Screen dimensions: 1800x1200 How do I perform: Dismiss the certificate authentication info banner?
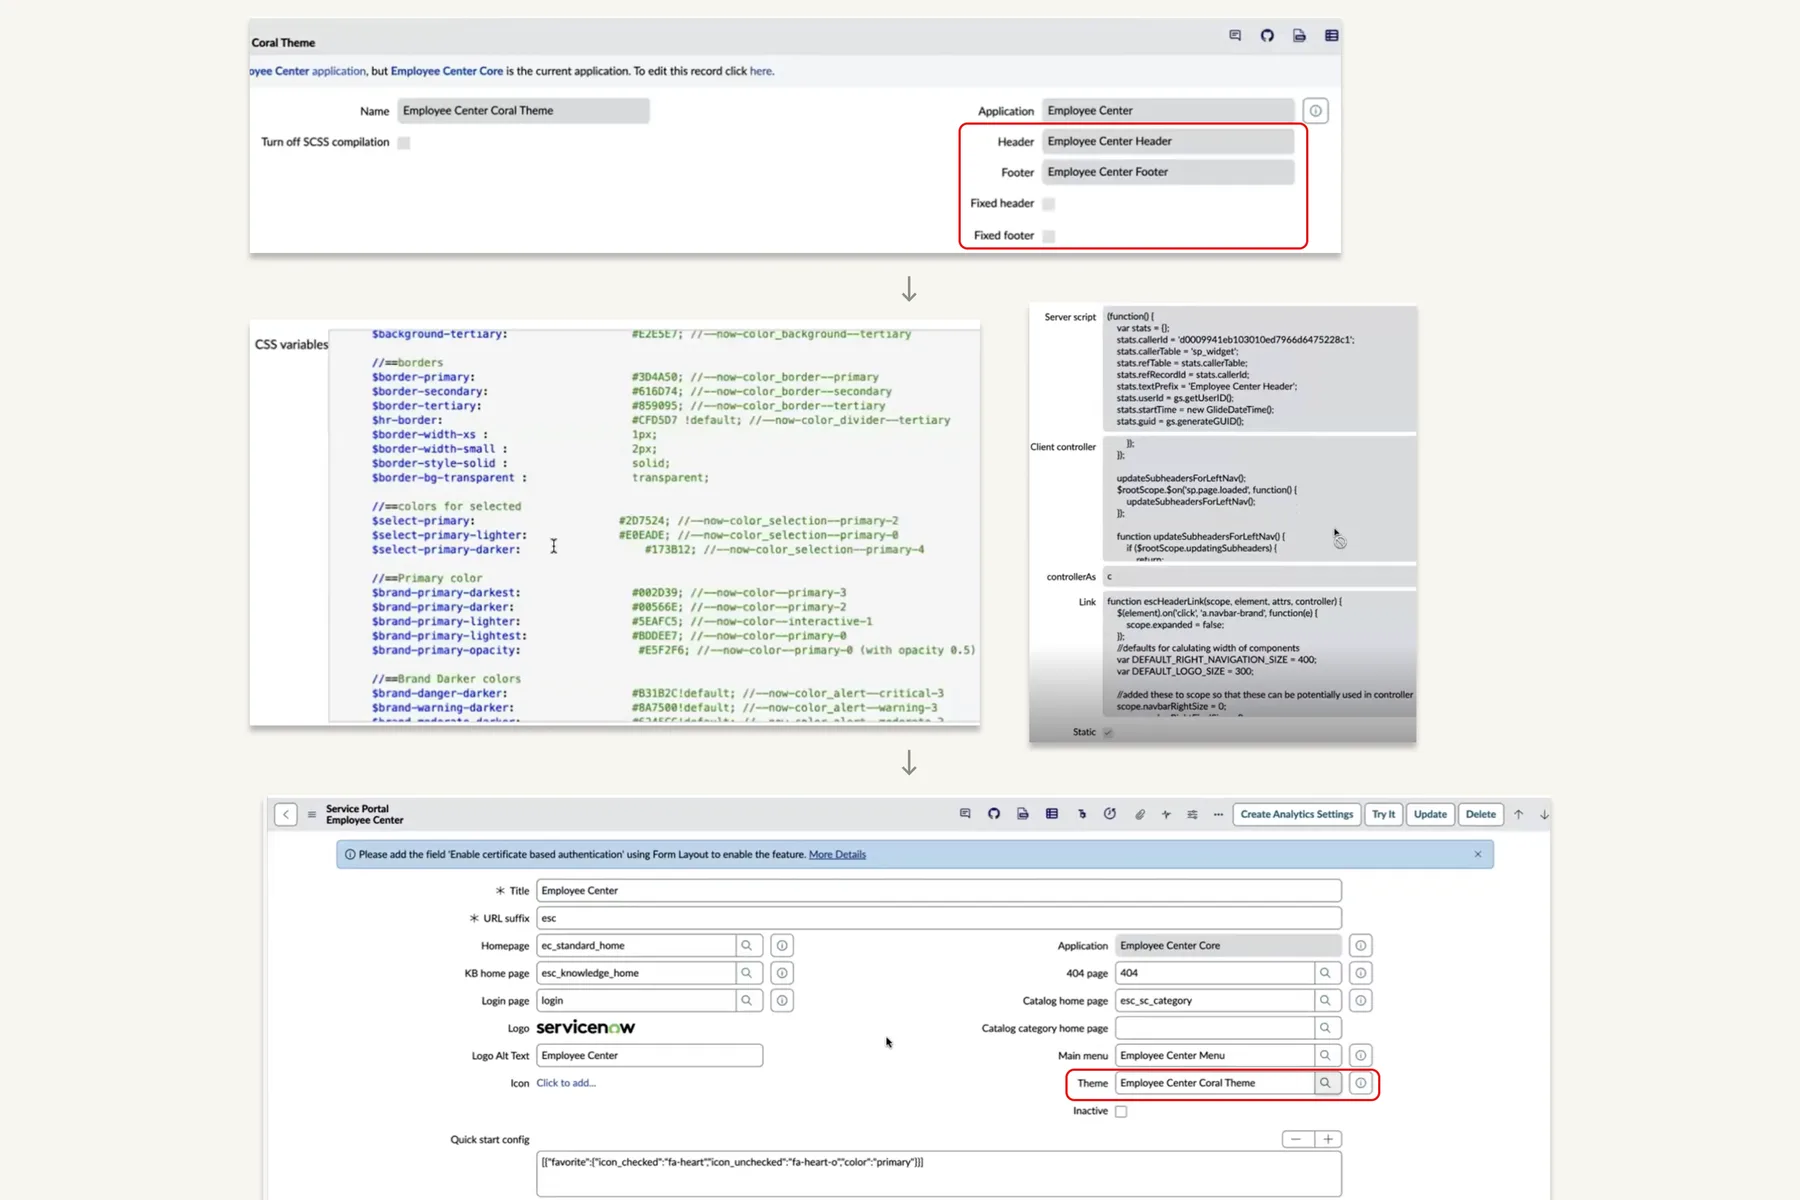(x=1478, y=854)
